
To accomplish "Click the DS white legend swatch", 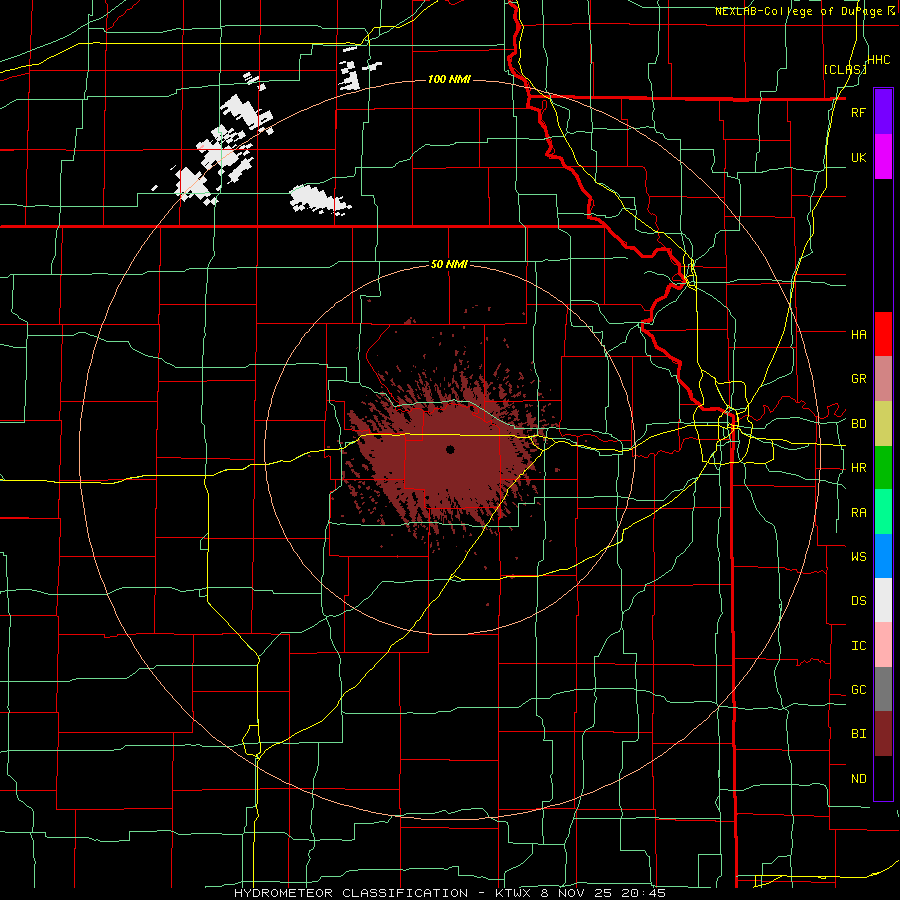I will [883, 600].
